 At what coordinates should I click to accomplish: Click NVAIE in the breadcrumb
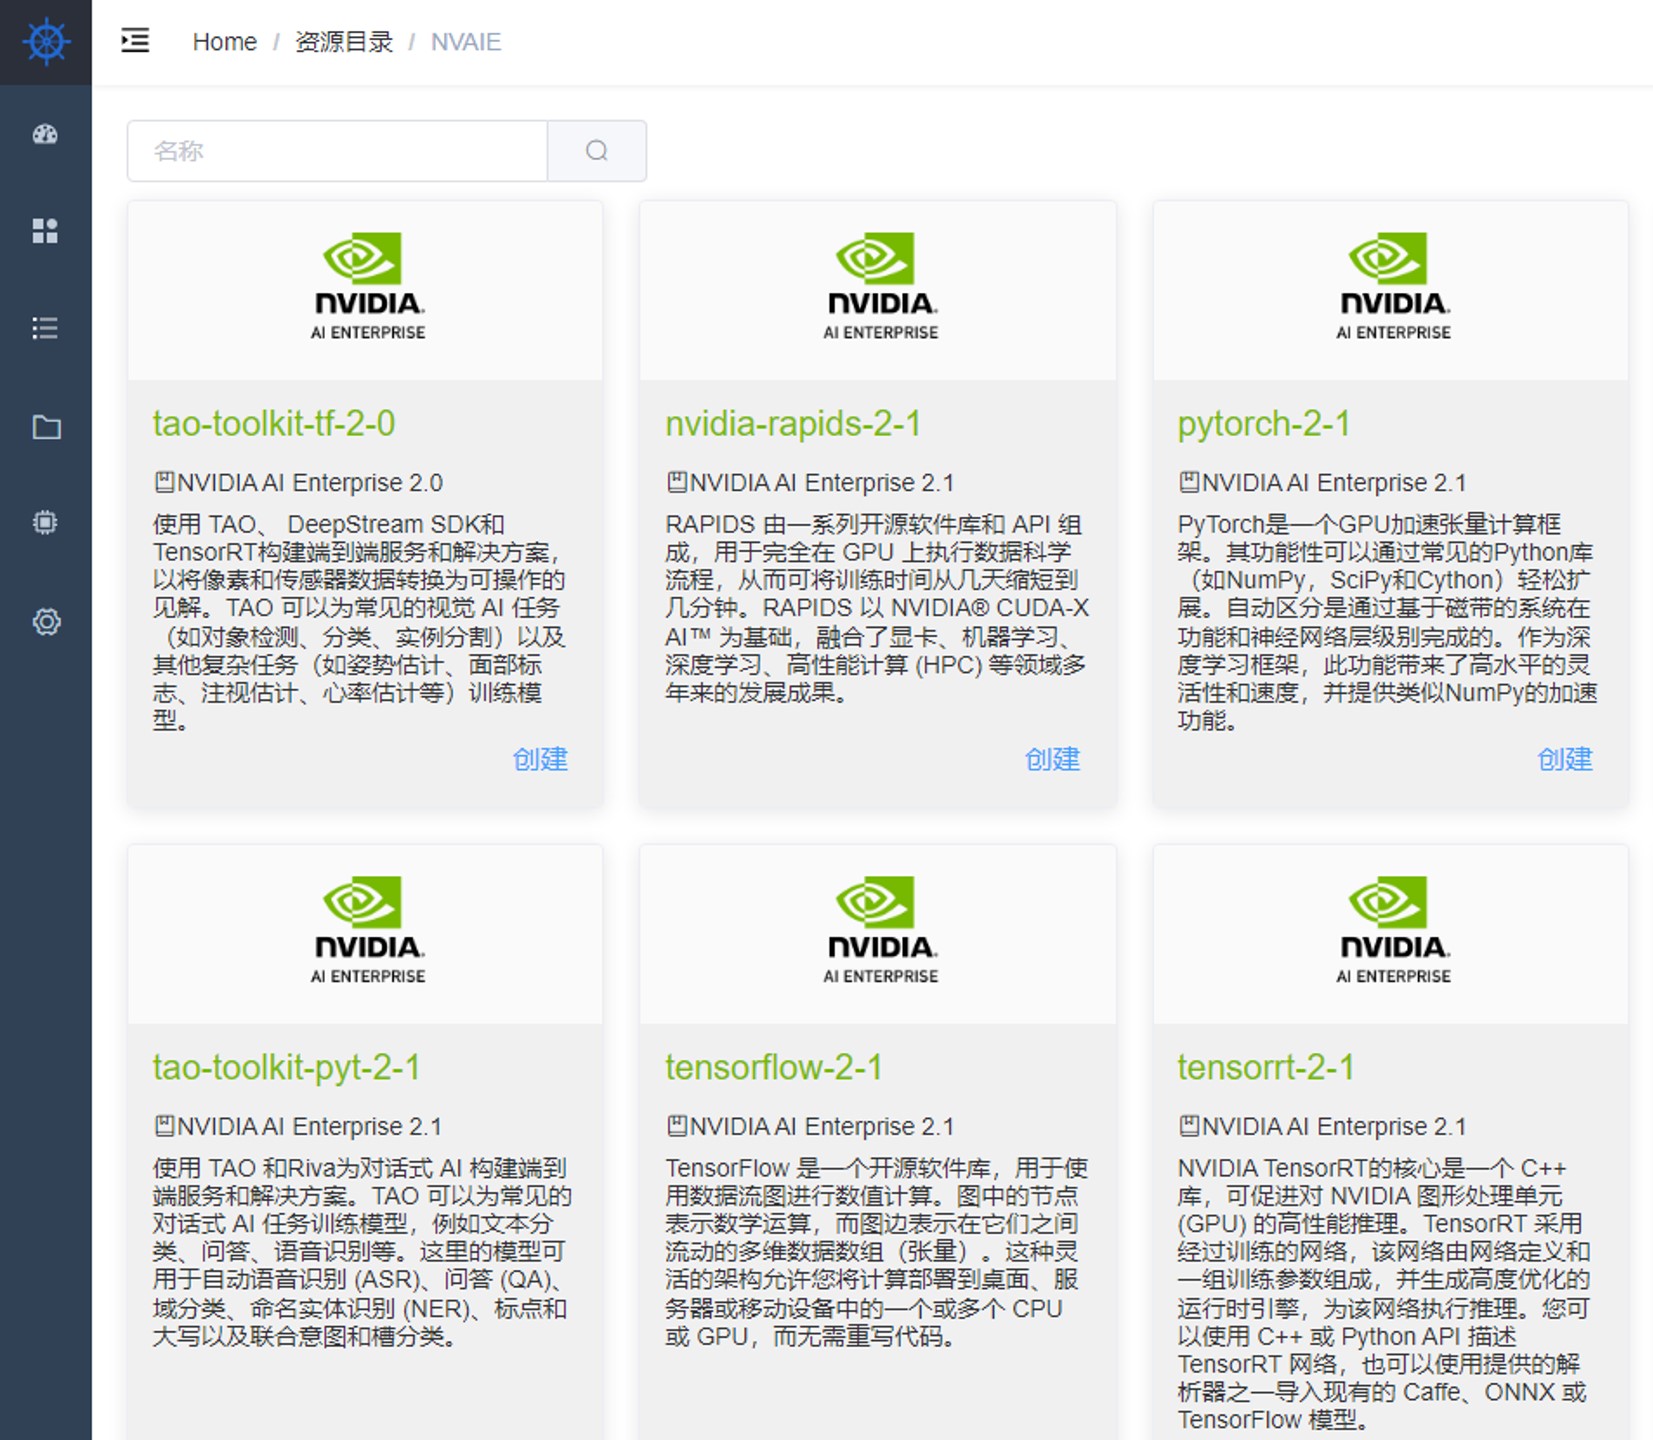coord(466,42)
